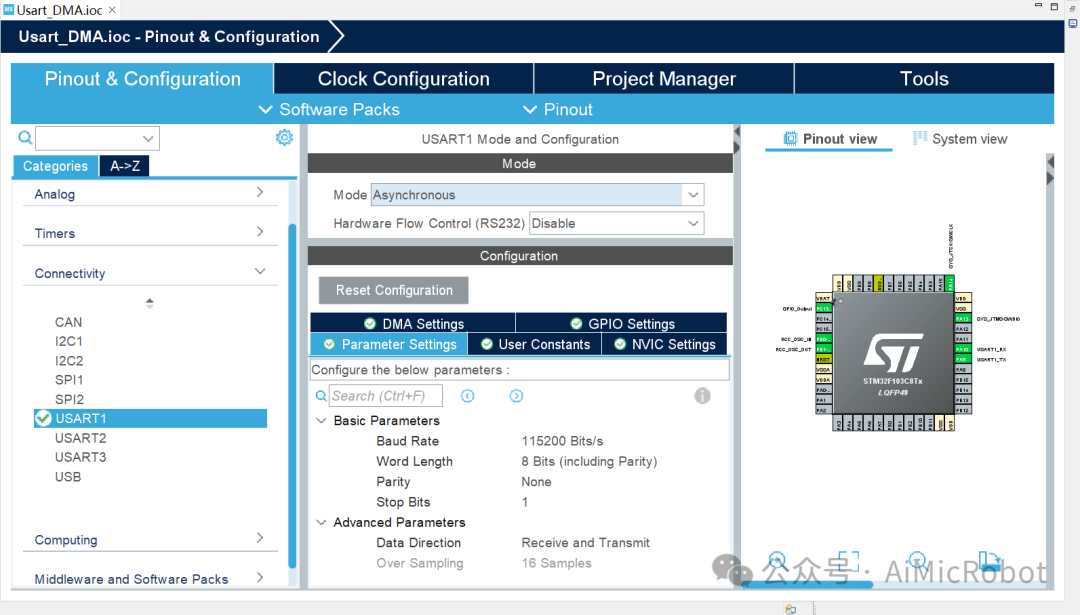1080x615 pixels.
Task: Click the side view icon at top right
Action: pyautogui.click(x=1072, y=23)
